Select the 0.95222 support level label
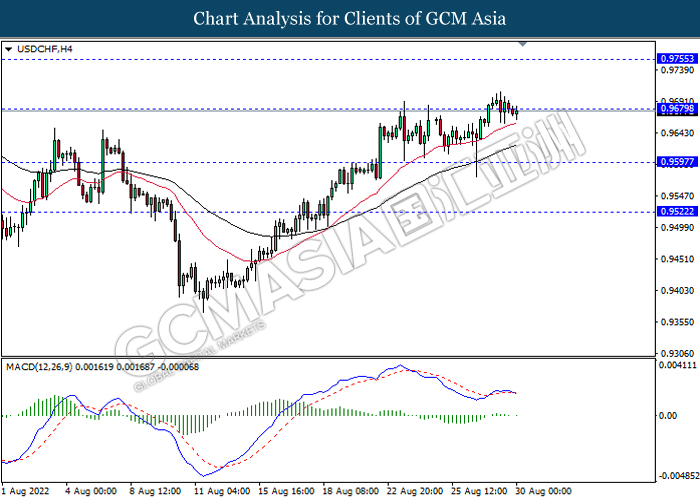This screenshot has width=700, height=500. click(x=677, y=212)
